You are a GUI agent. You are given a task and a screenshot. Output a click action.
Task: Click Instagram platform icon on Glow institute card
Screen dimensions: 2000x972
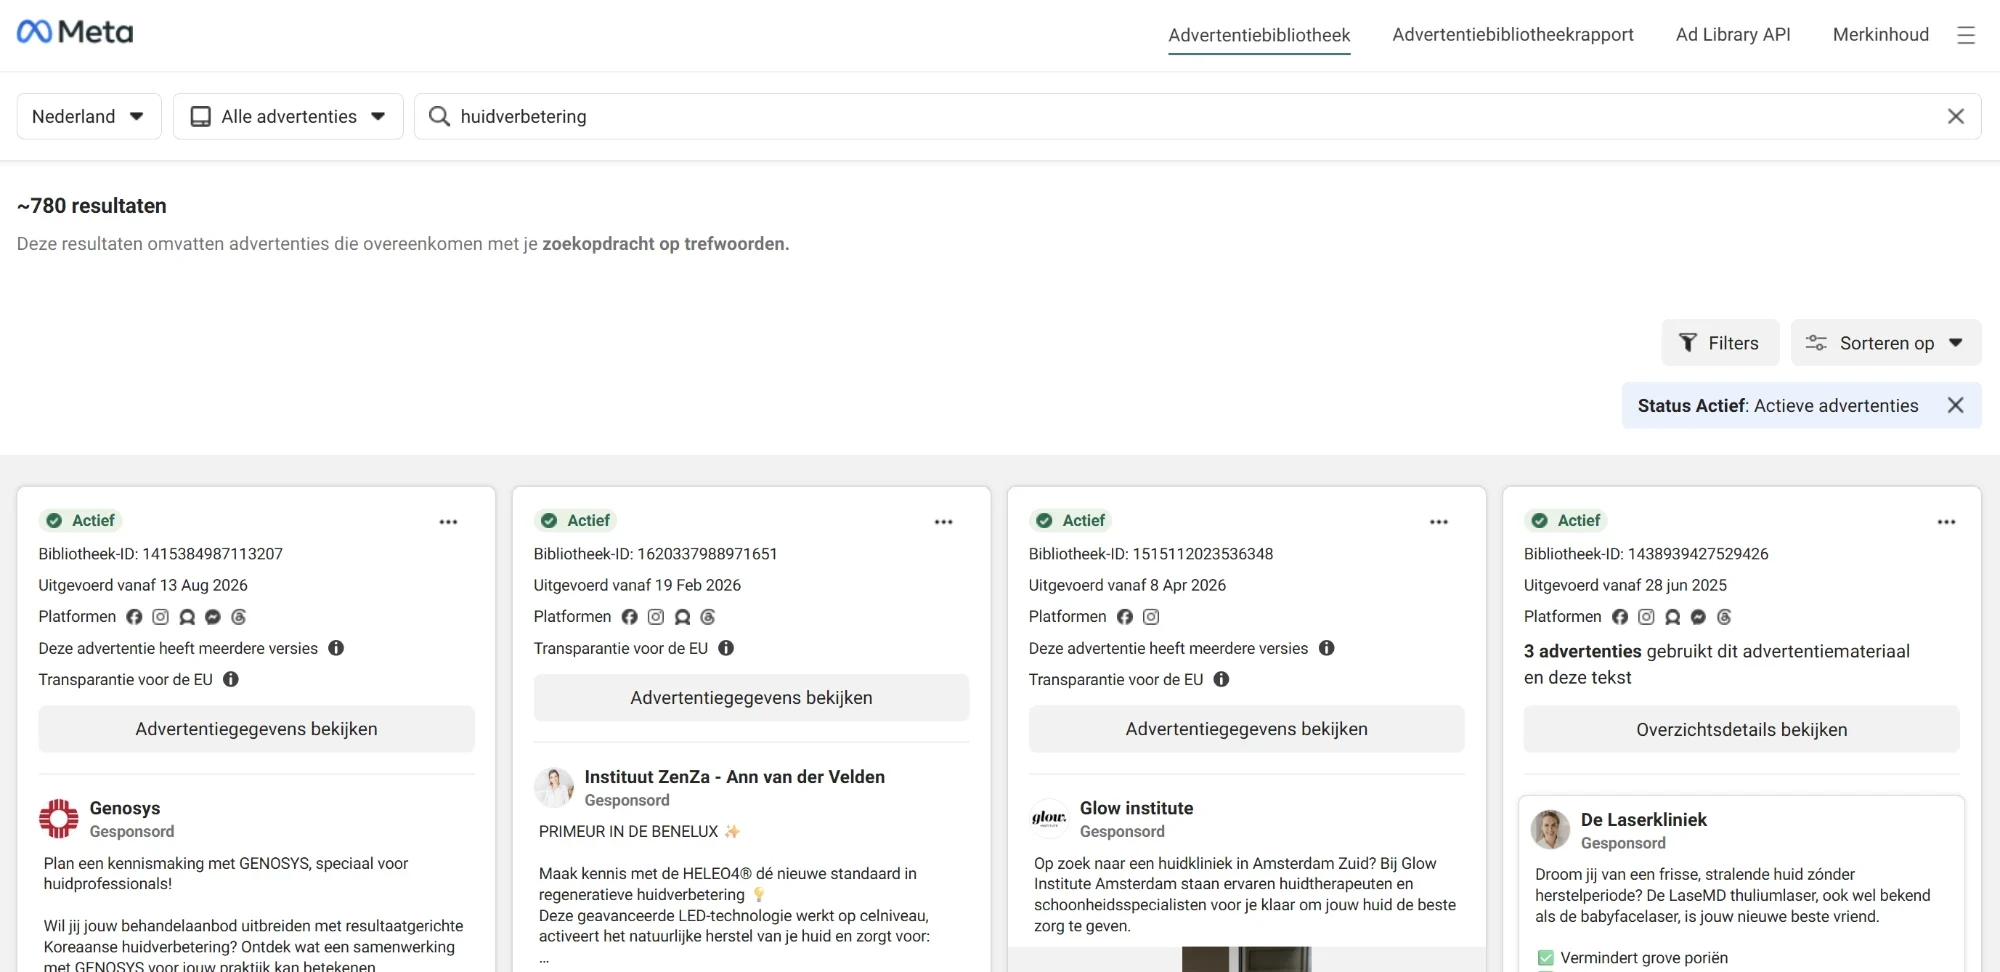point(1151,617)
